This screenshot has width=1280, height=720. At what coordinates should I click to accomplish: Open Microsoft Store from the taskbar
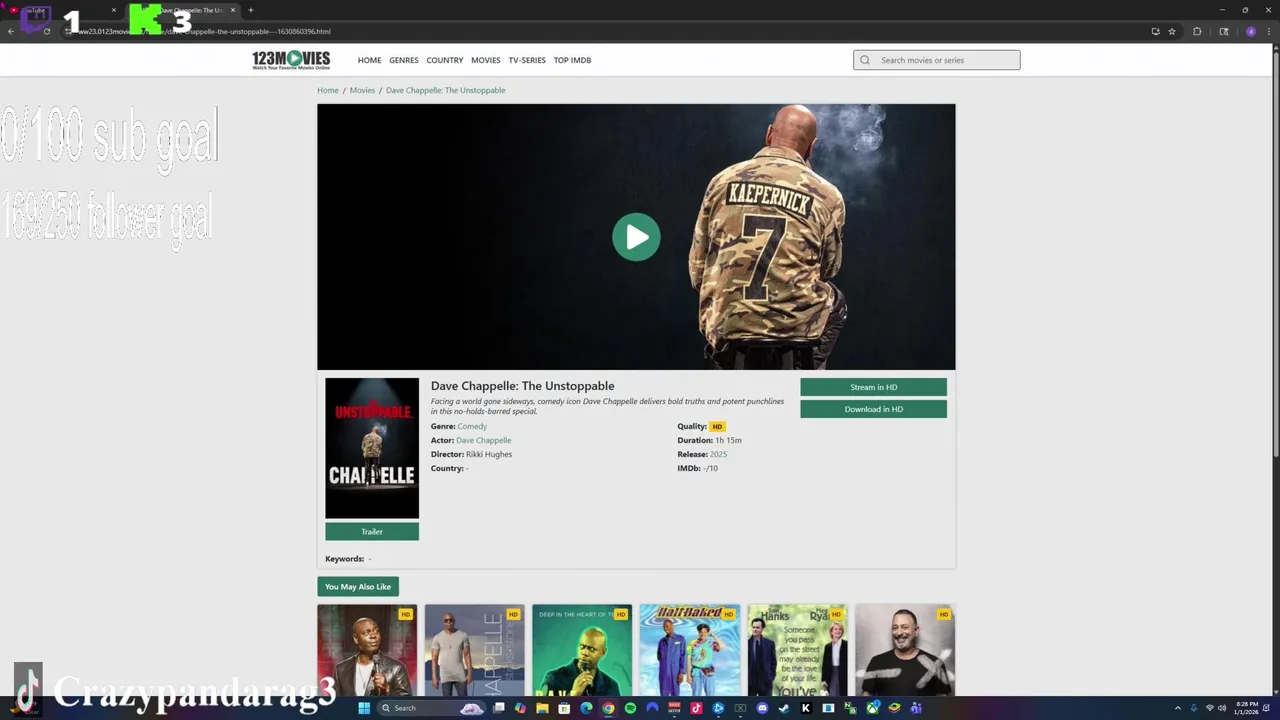(x=564, y=708)
